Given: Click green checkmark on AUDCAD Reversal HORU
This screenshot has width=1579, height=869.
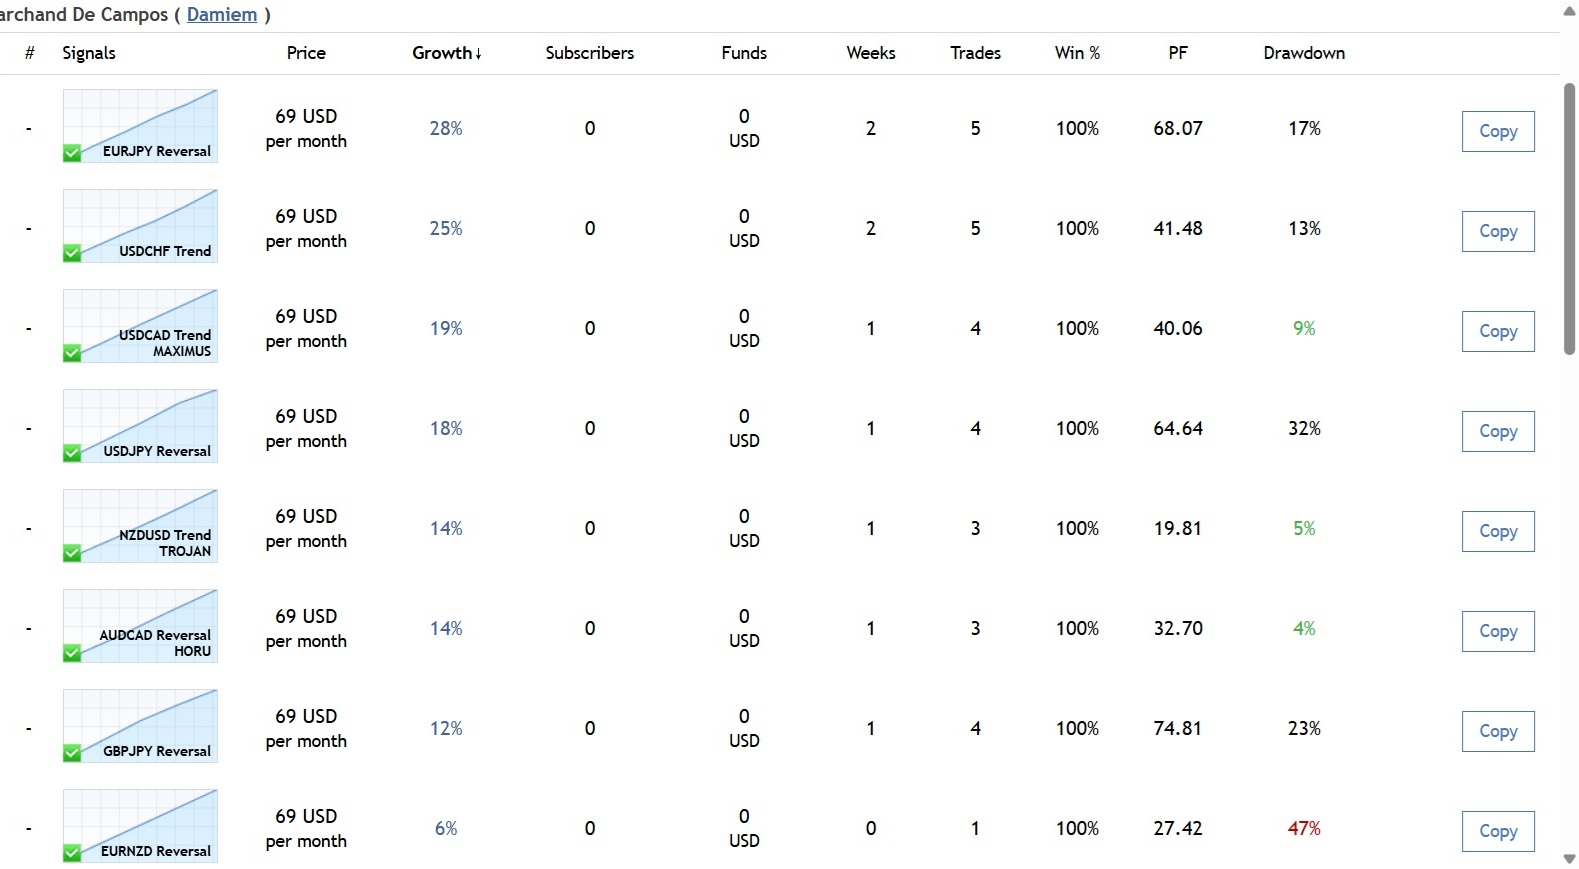Looking at the screenshot, I should pos(72,653).
